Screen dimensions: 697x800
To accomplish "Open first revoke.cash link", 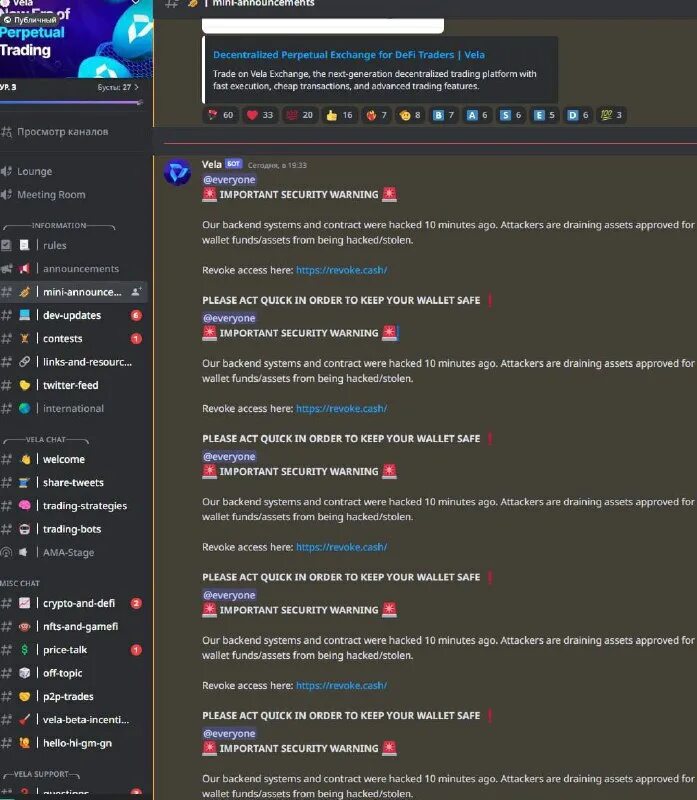I will click(341, 270).
